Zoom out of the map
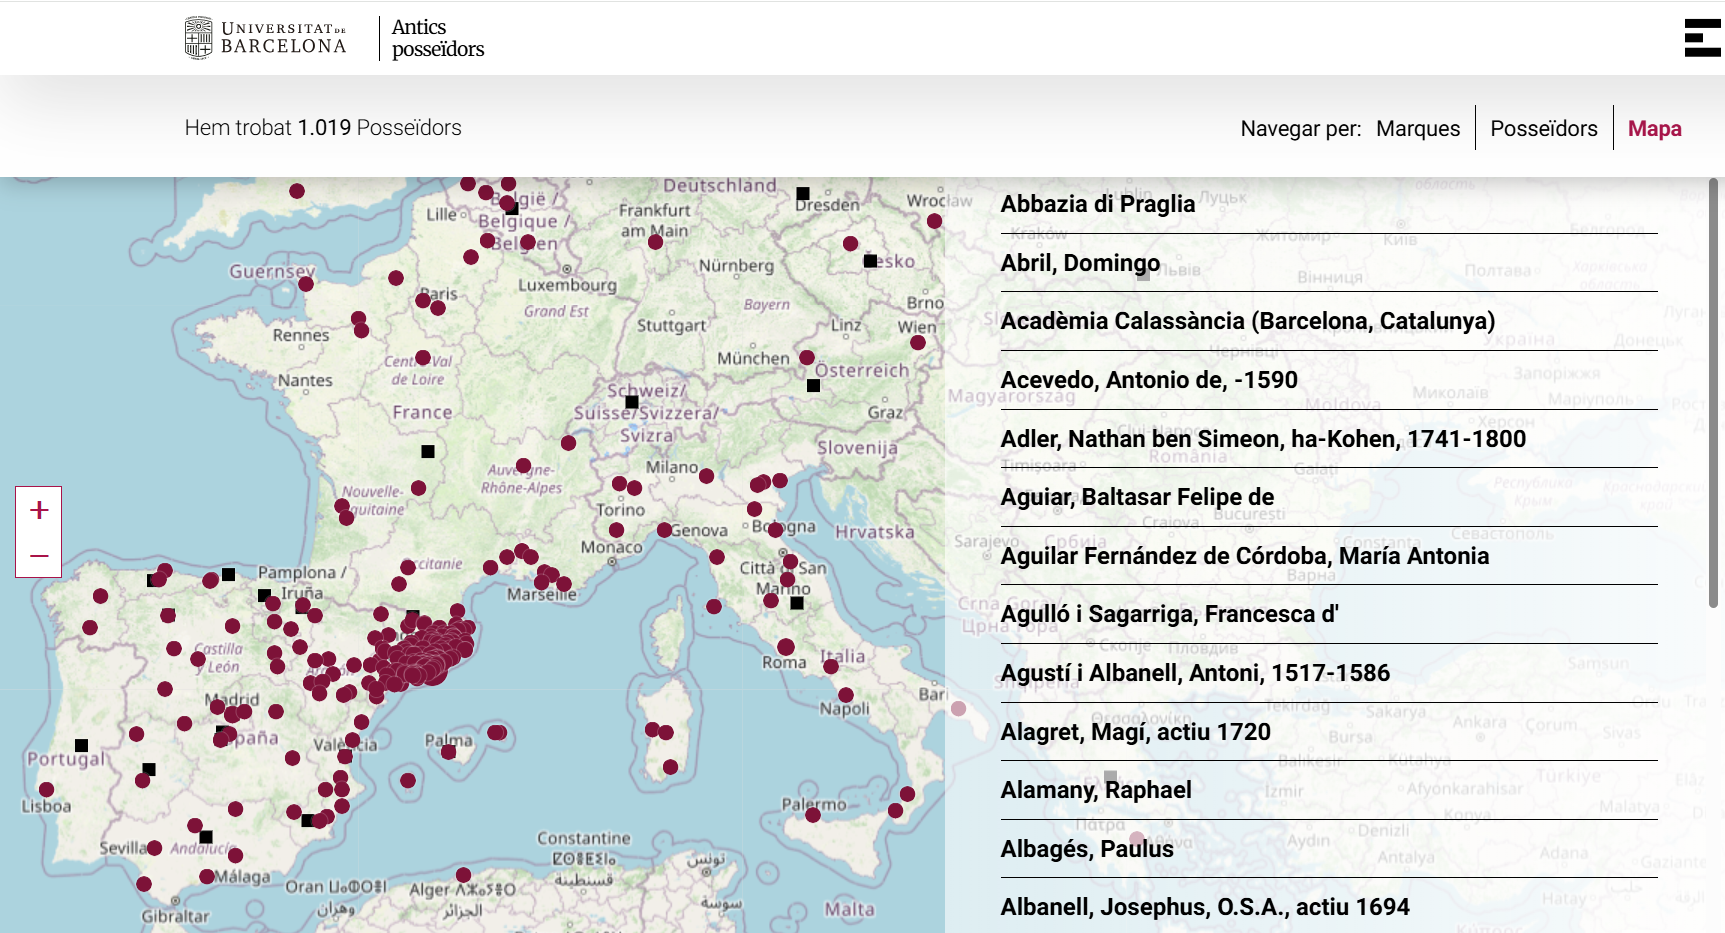Screen dimensions: 1725x933 pyautogui.click(x=39, y=556)
